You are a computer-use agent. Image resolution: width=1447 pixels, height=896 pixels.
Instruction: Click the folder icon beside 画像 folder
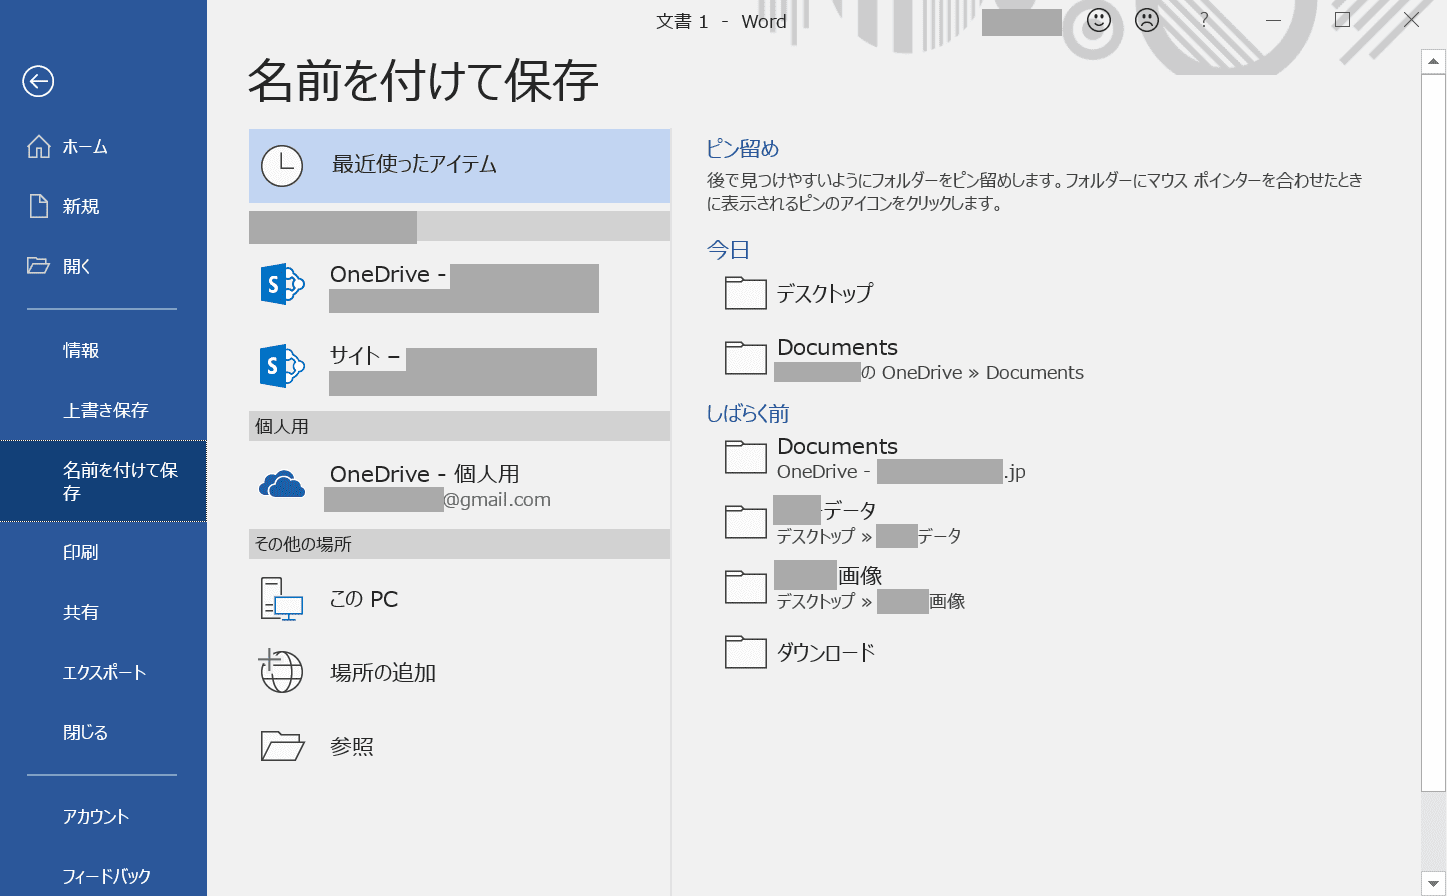pos(745,587)
